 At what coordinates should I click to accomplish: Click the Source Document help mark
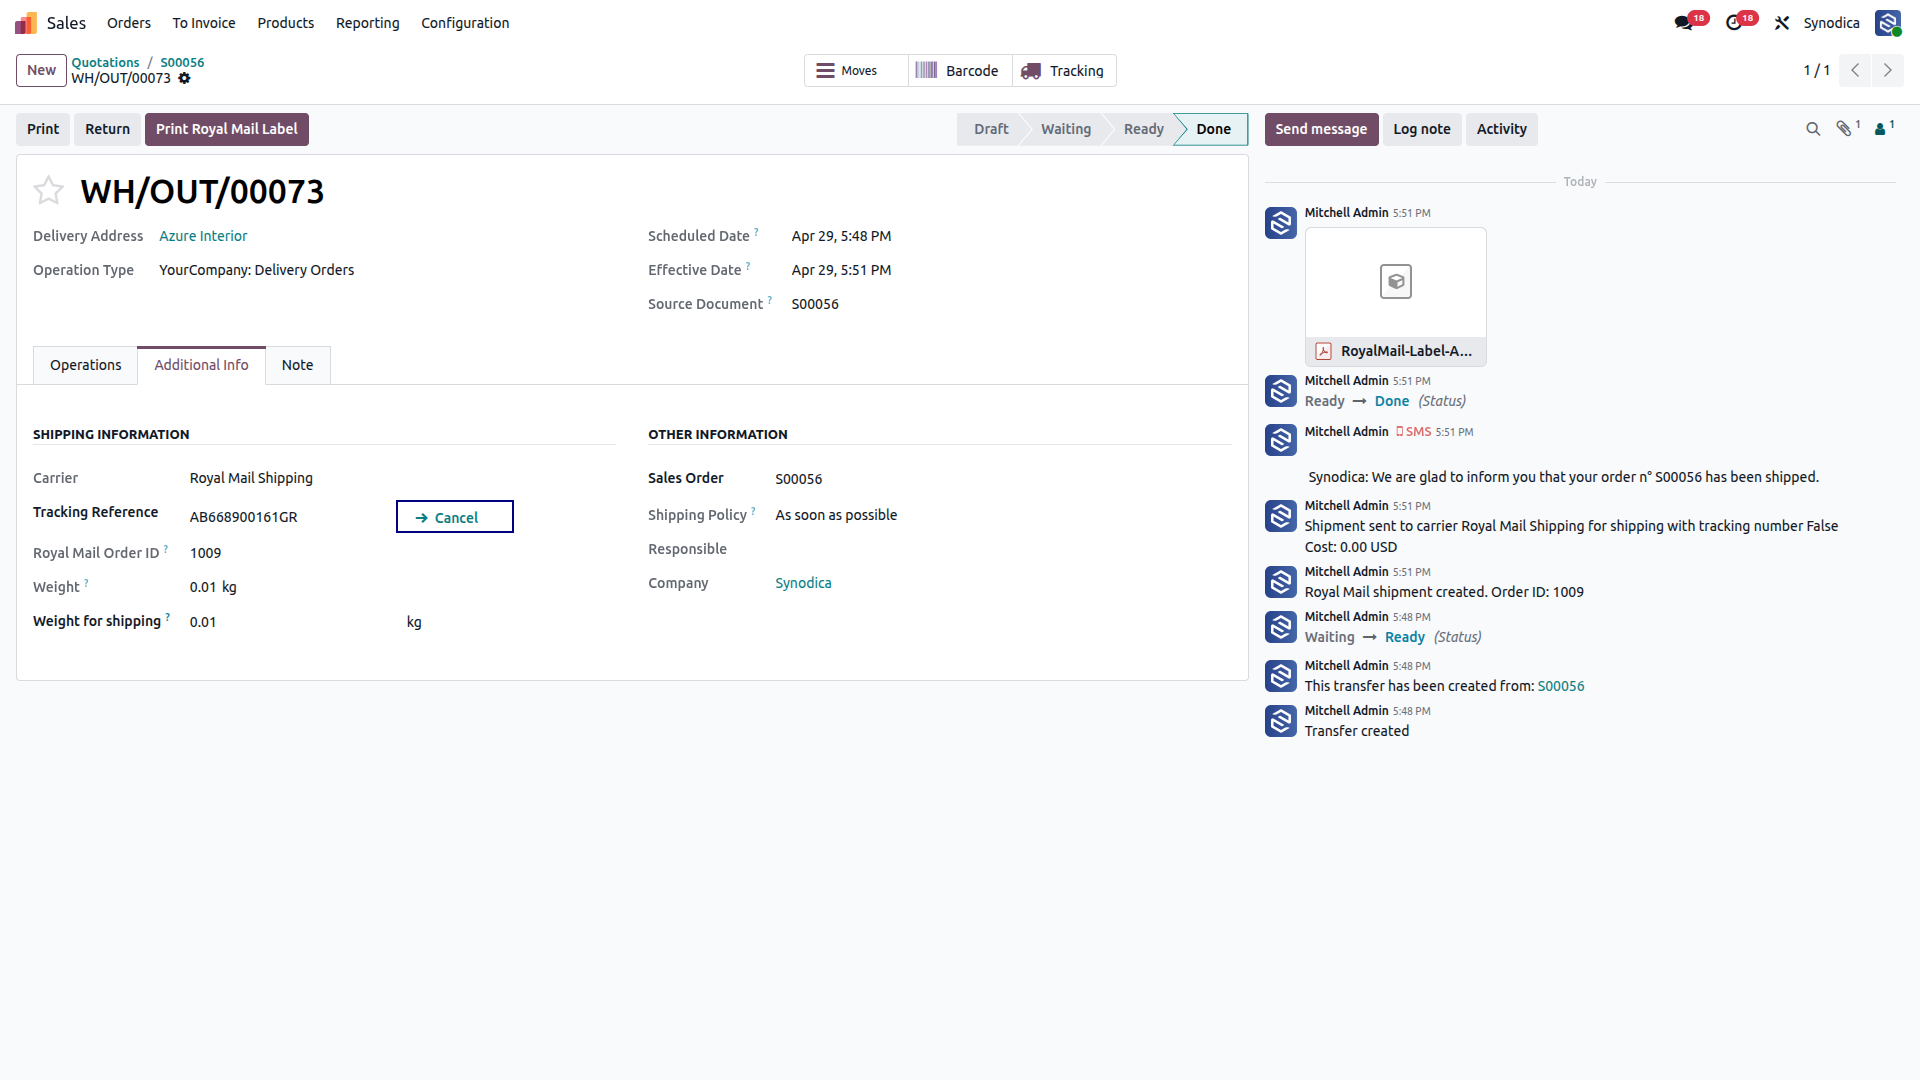[x=769, y=300]
